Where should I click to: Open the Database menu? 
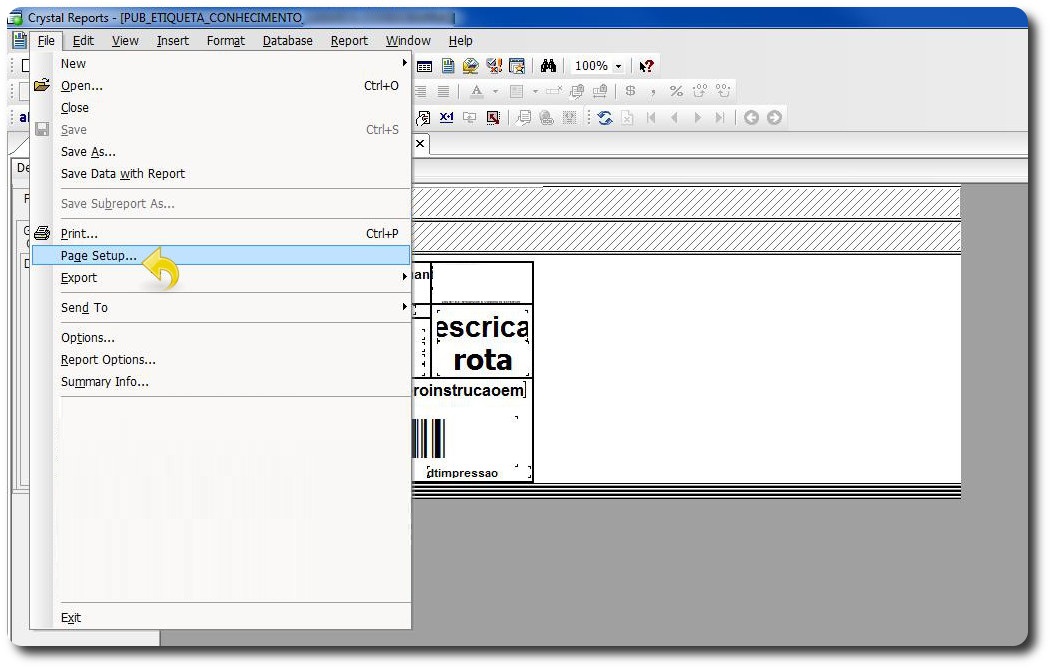click(x=288, y=41)
